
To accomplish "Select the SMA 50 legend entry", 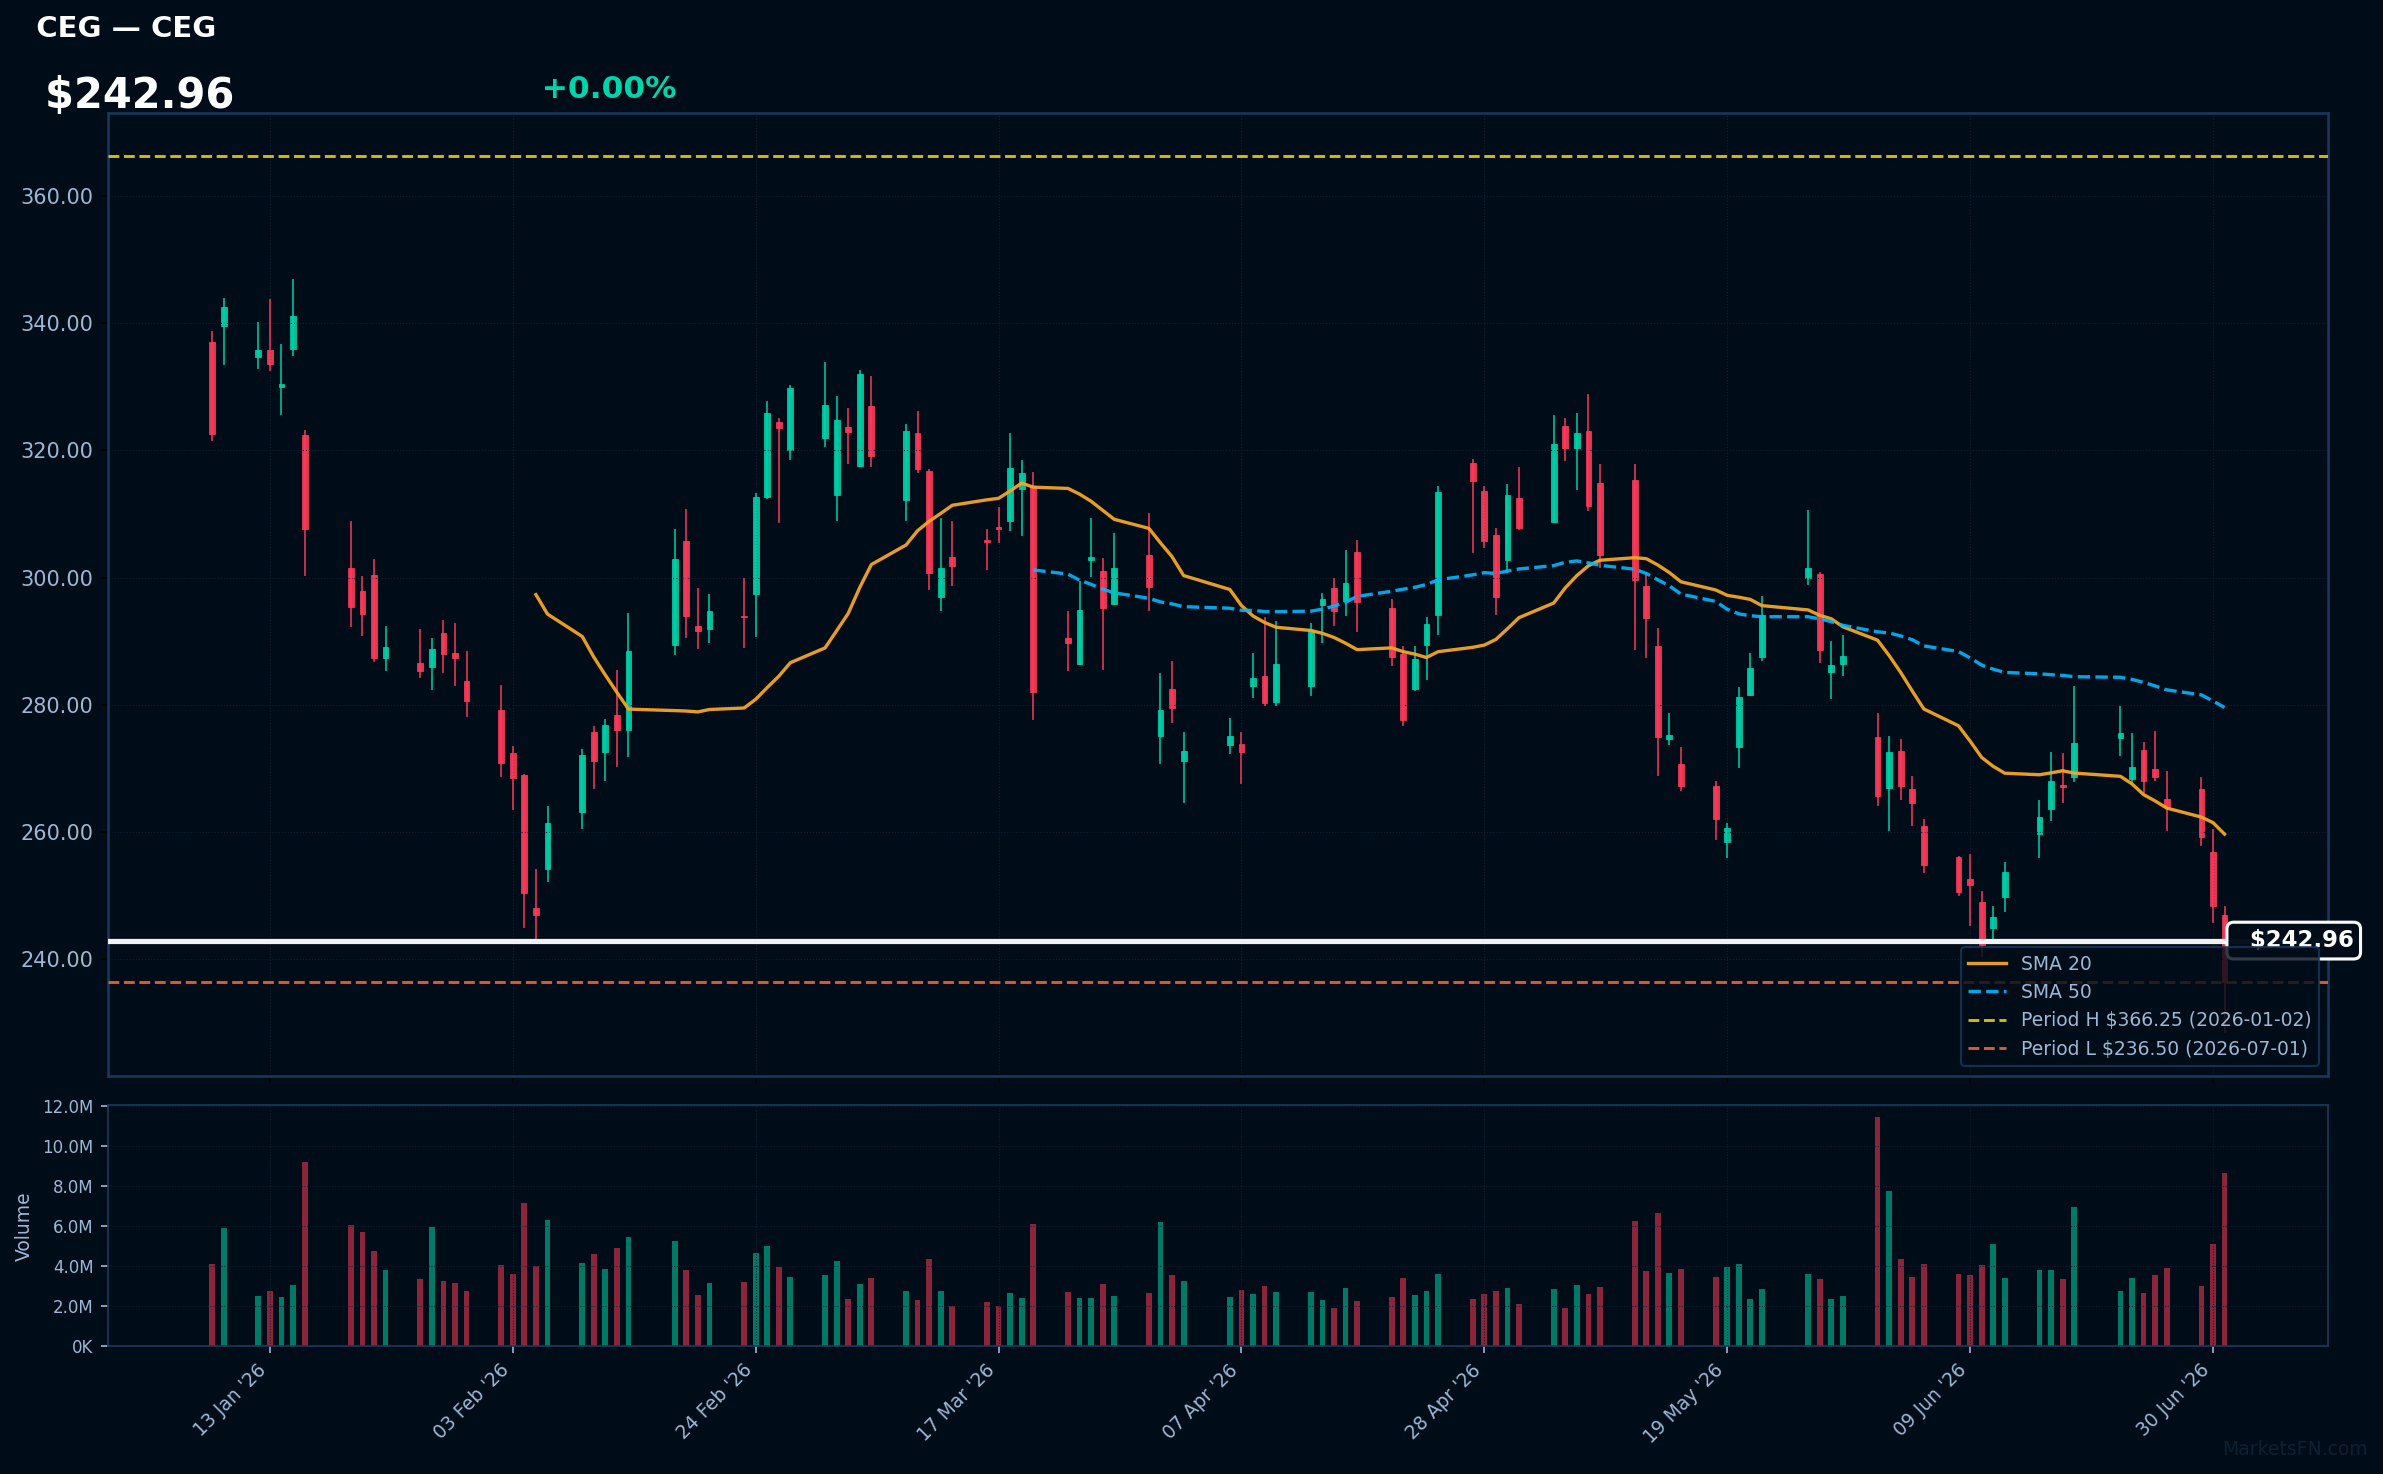I will 2029,992.
